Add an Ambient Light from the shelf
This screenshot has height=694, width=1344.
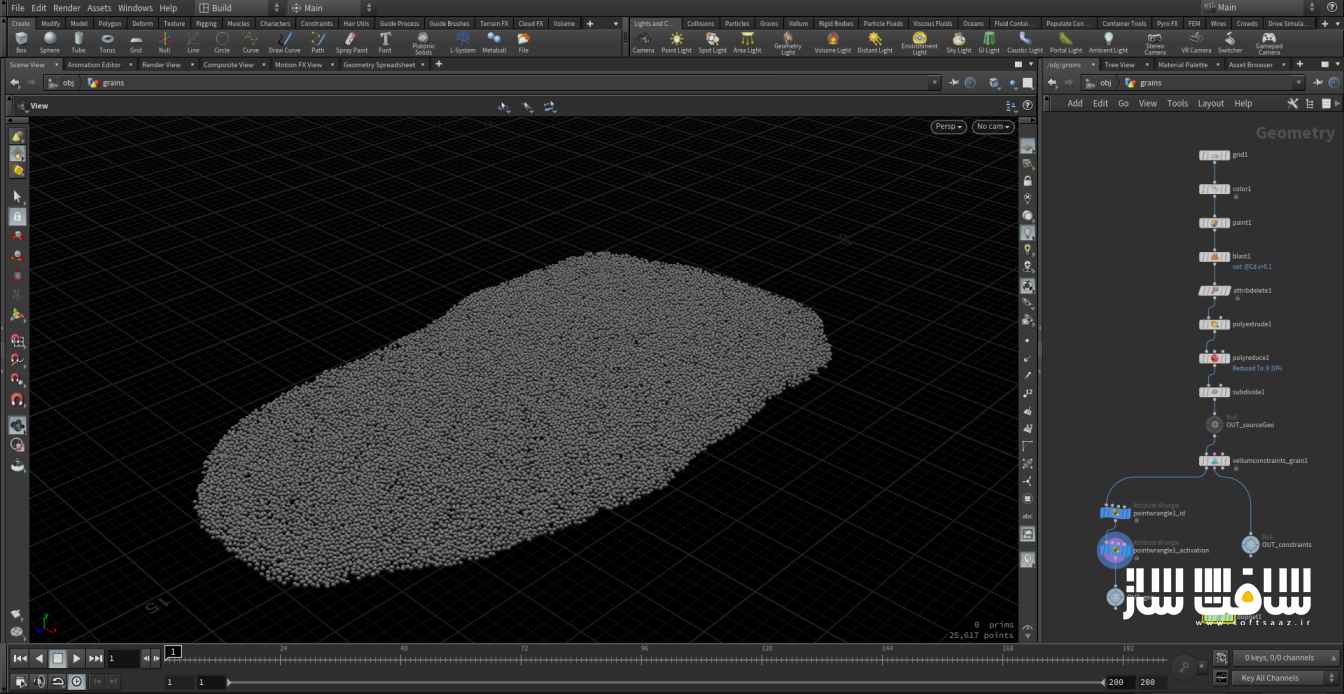click(1108, 42)
